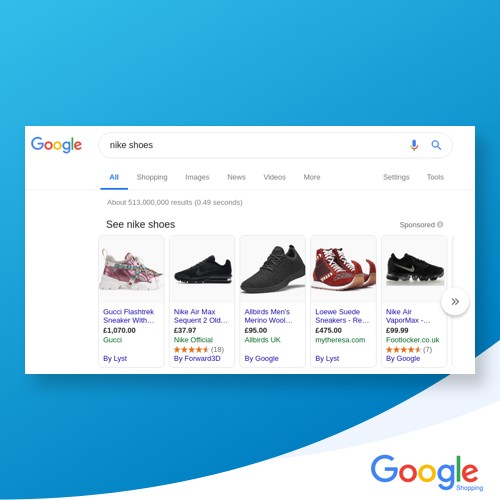Switch to the Images tab
The height and width of the screenshot is (500, 500).
point(197,177)
